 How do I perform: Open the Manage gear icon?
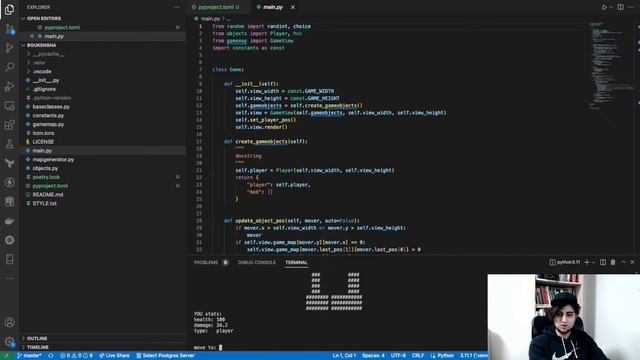pyautogui.click(x=9, y=342)
